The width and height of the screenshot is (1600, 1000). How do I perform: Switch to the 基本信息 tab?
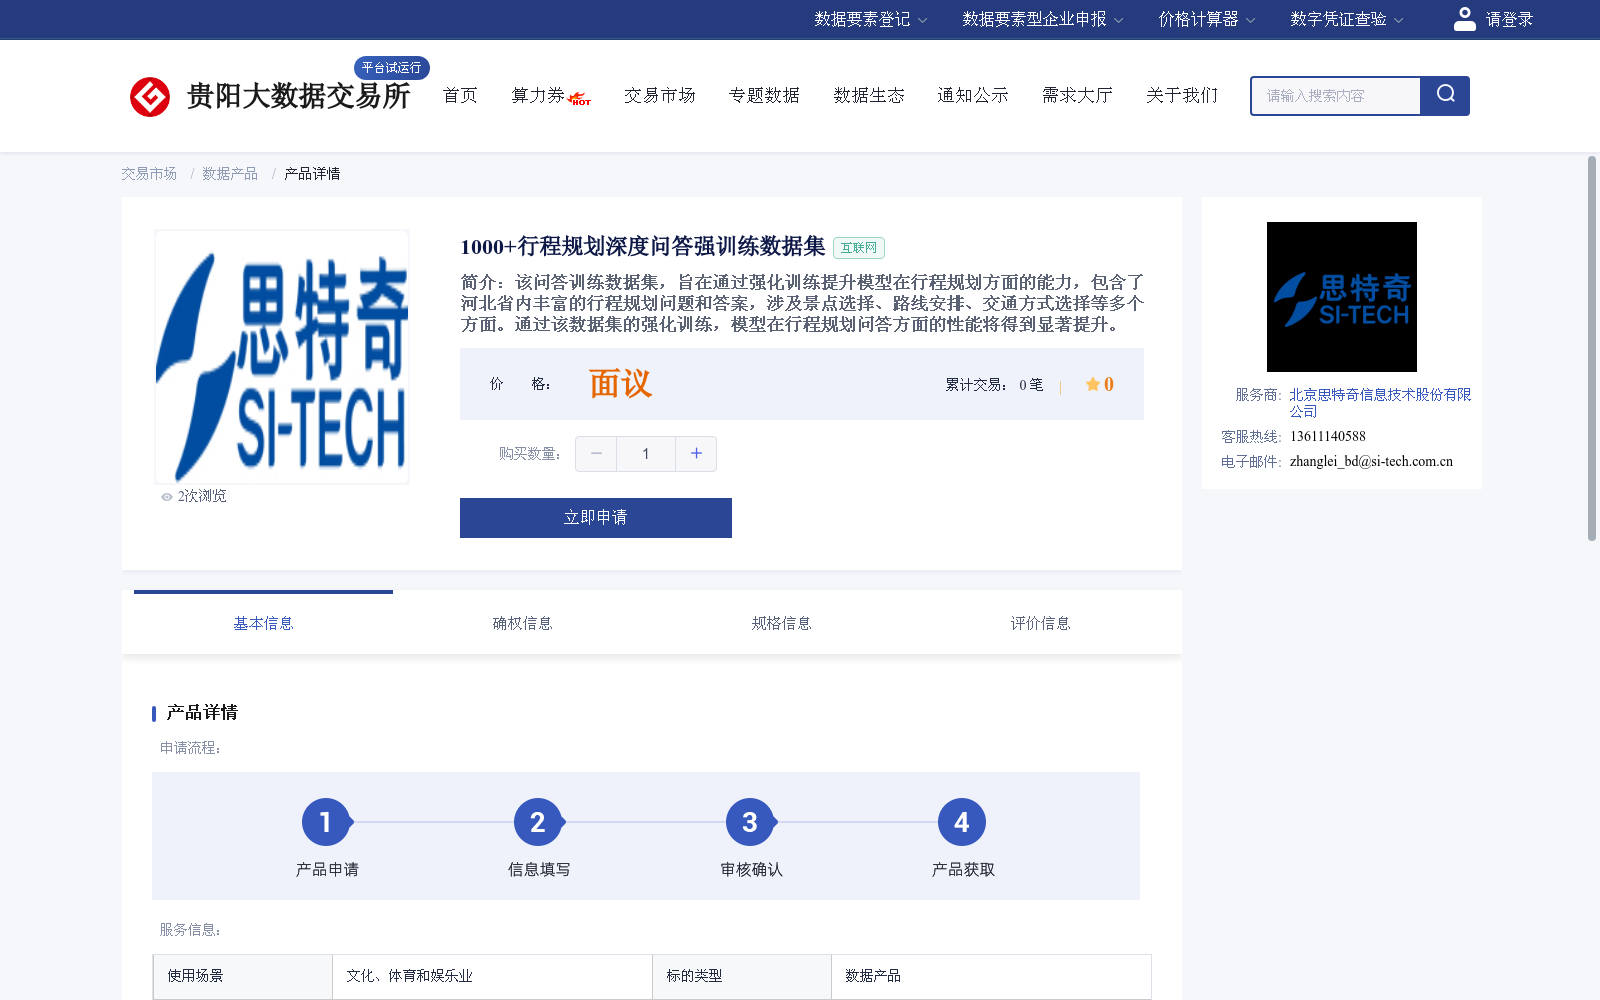(x=263, y=623)
